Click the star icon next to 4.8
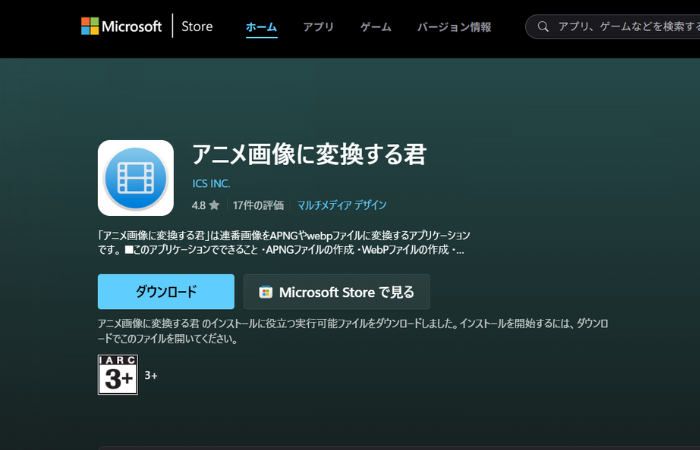 [x=214, y=205]
